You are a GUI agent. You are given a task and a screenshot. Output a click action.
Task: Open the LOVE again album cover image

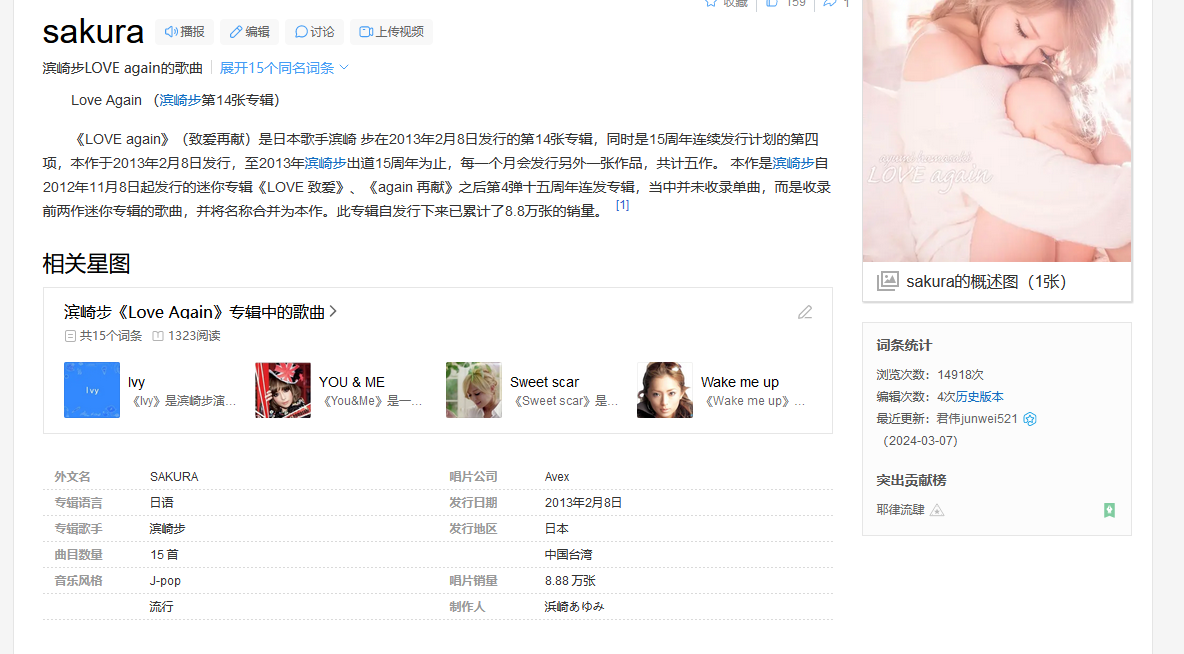(997, 130)
